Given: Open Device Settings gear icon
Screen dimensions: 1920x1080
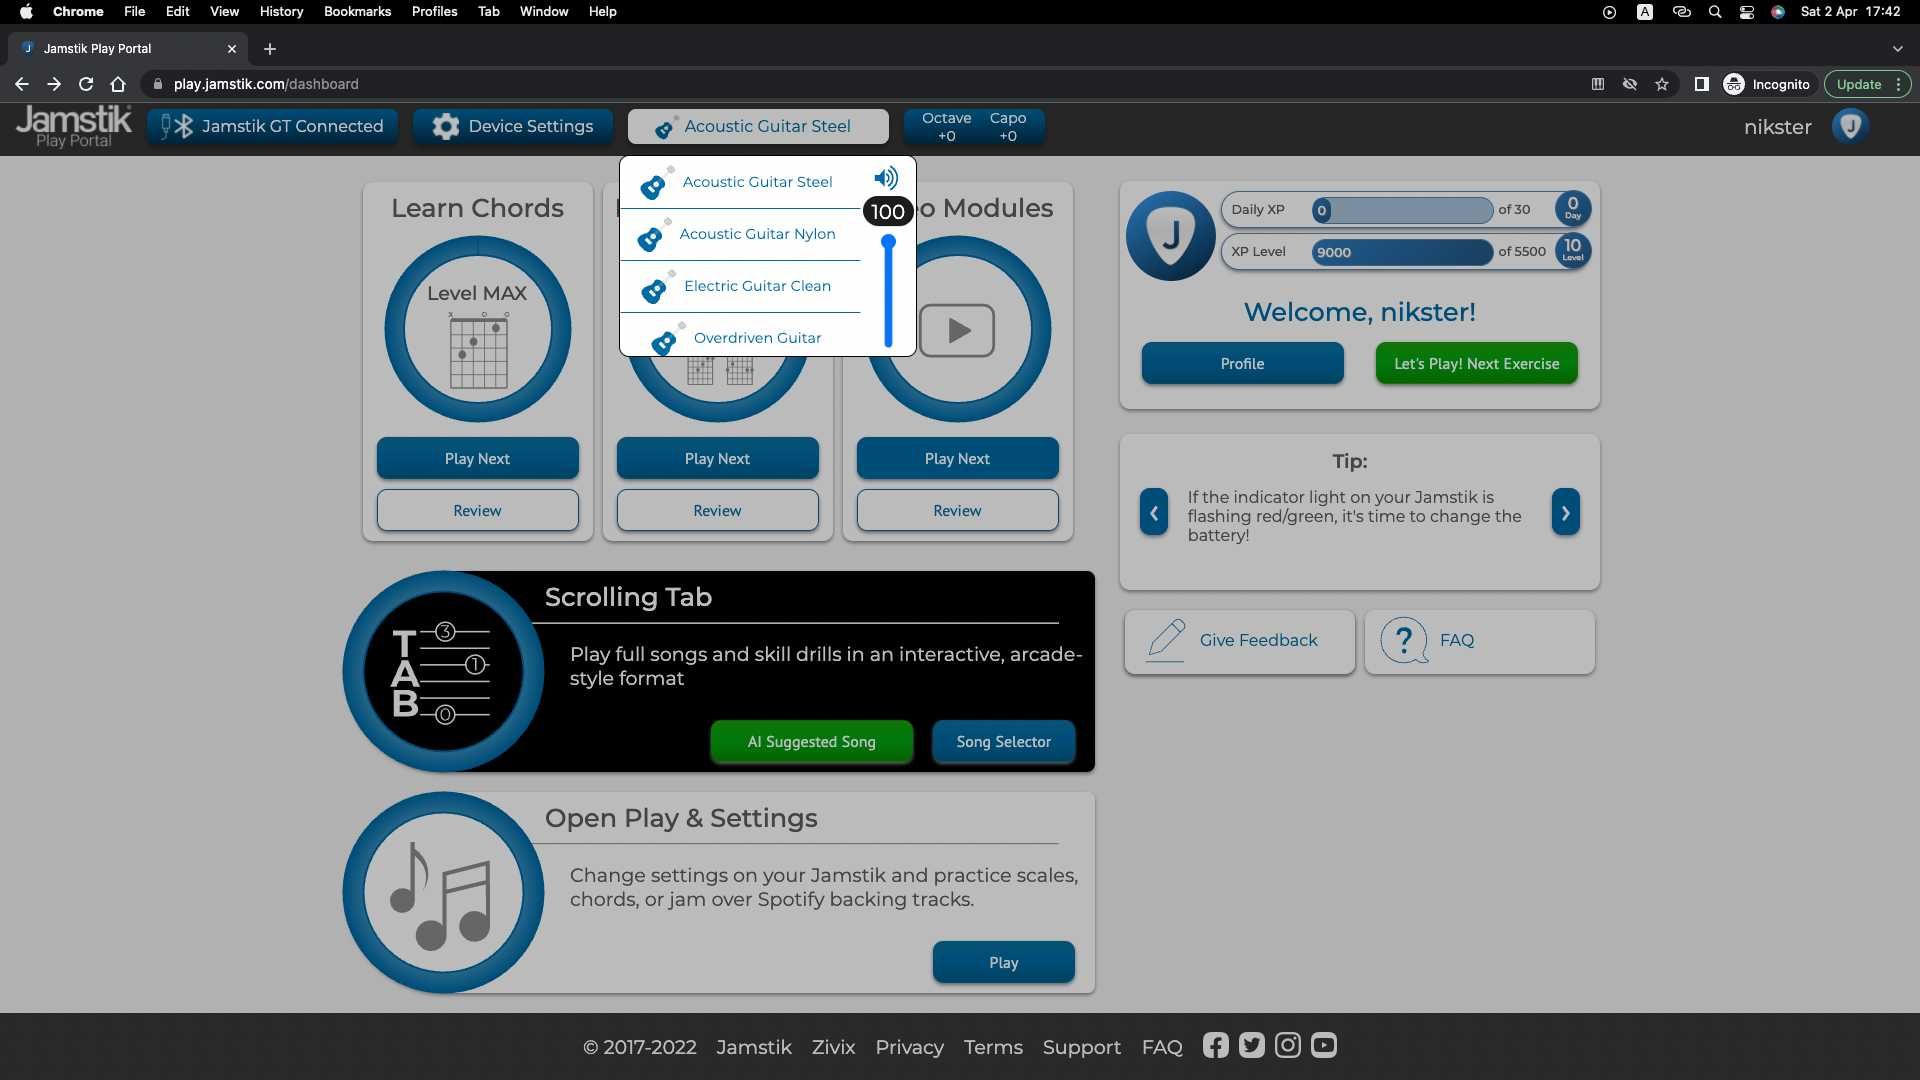Looking at the screenshot, I should pyautogui.click(x=445, y=126).
